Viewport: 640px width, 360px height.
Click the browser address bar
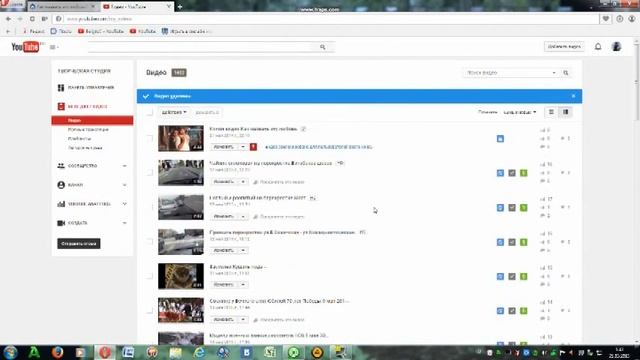(327, 19)
